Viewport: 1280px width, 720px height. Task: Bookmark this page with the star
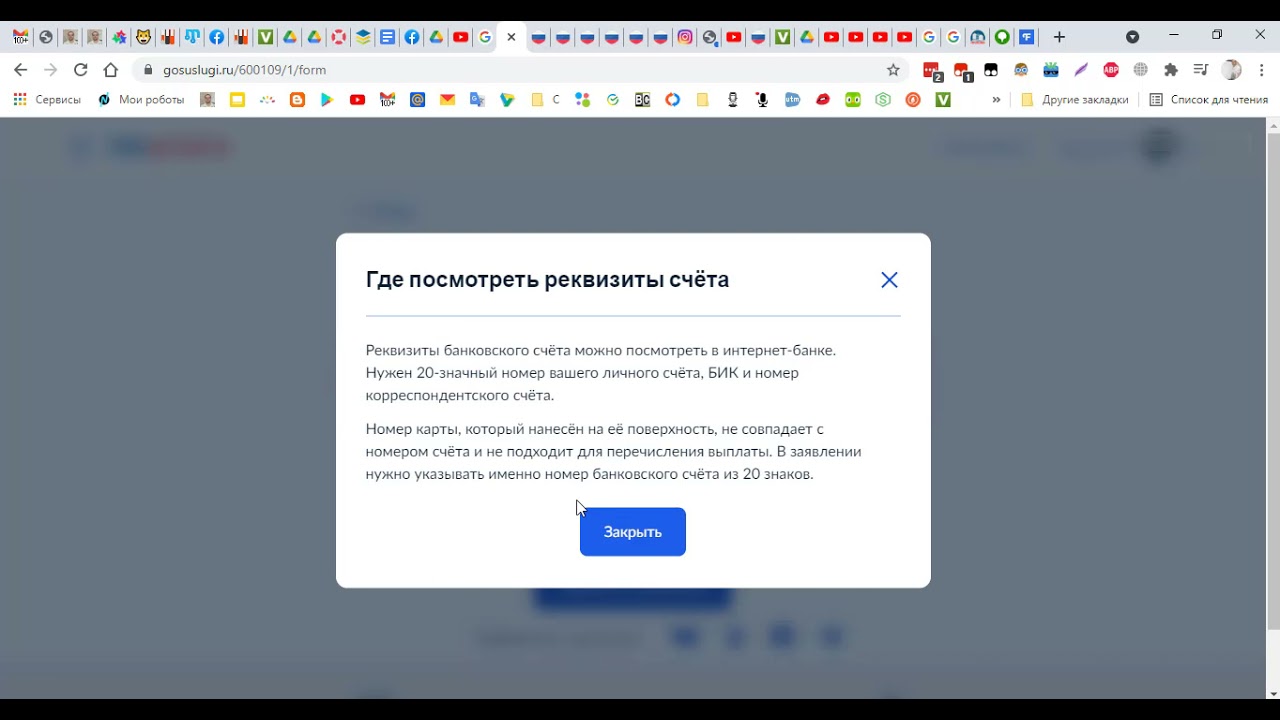[x=893, y=70]
